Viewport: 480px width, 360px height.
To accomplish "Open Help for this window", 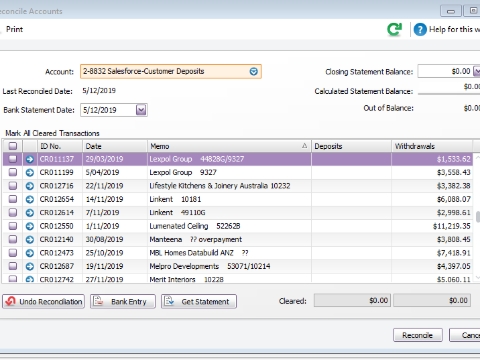I will (447, 29).
